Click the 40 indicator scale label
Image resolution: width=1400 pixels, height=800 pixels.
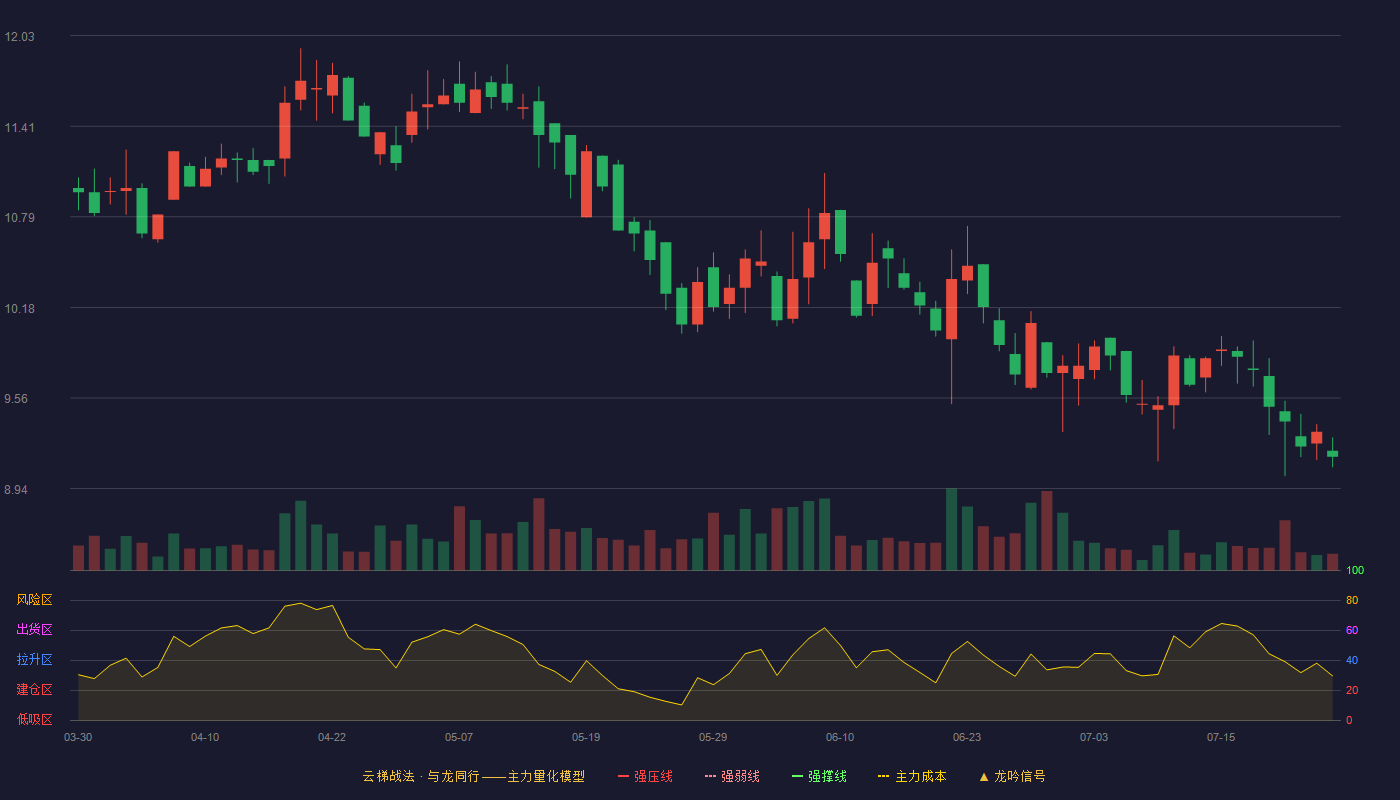(x=1352, y=661)
